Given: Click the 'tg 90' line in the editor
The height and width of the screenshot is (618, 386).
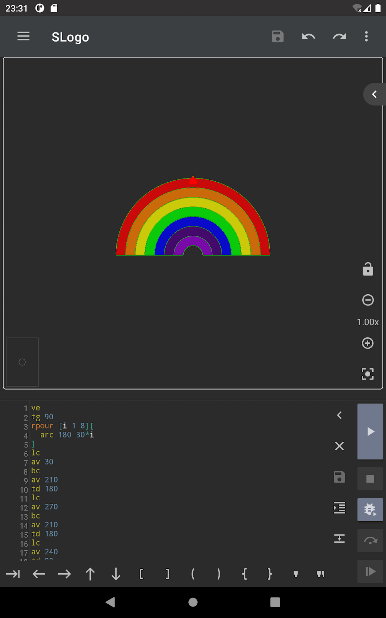Looking at the screenshot, I should click(x=42, y=417).
